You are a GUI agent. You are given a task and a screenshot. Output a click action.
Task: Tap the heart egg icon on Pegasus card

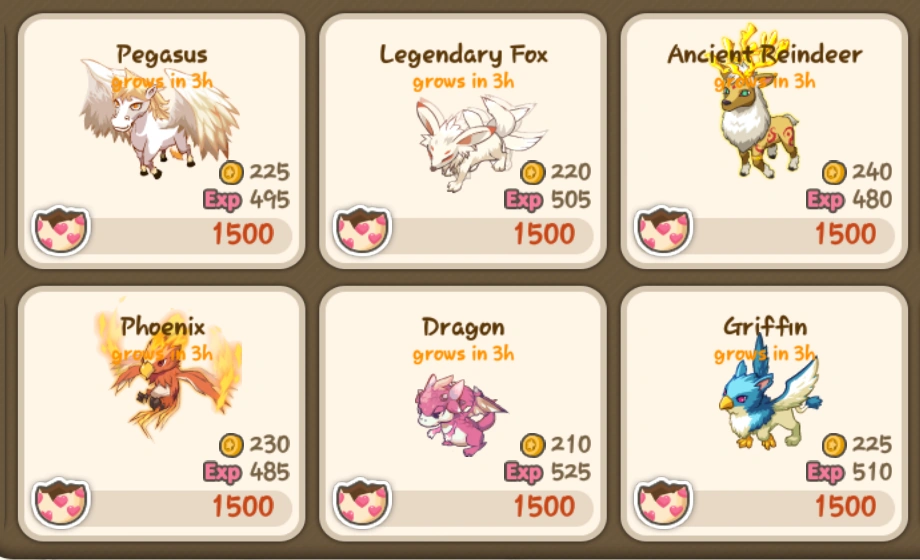pyautogui.click(x=60, y=230)
